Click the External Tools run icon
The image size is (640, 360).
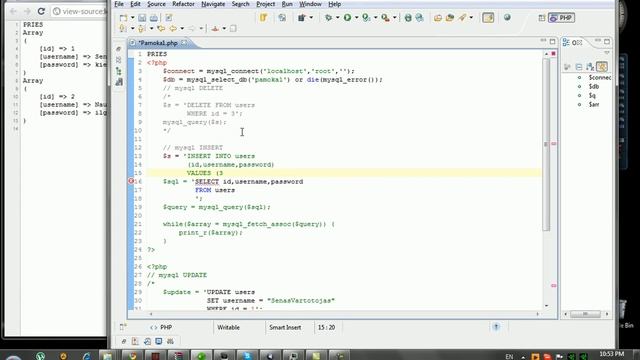[x=385, y=18]
